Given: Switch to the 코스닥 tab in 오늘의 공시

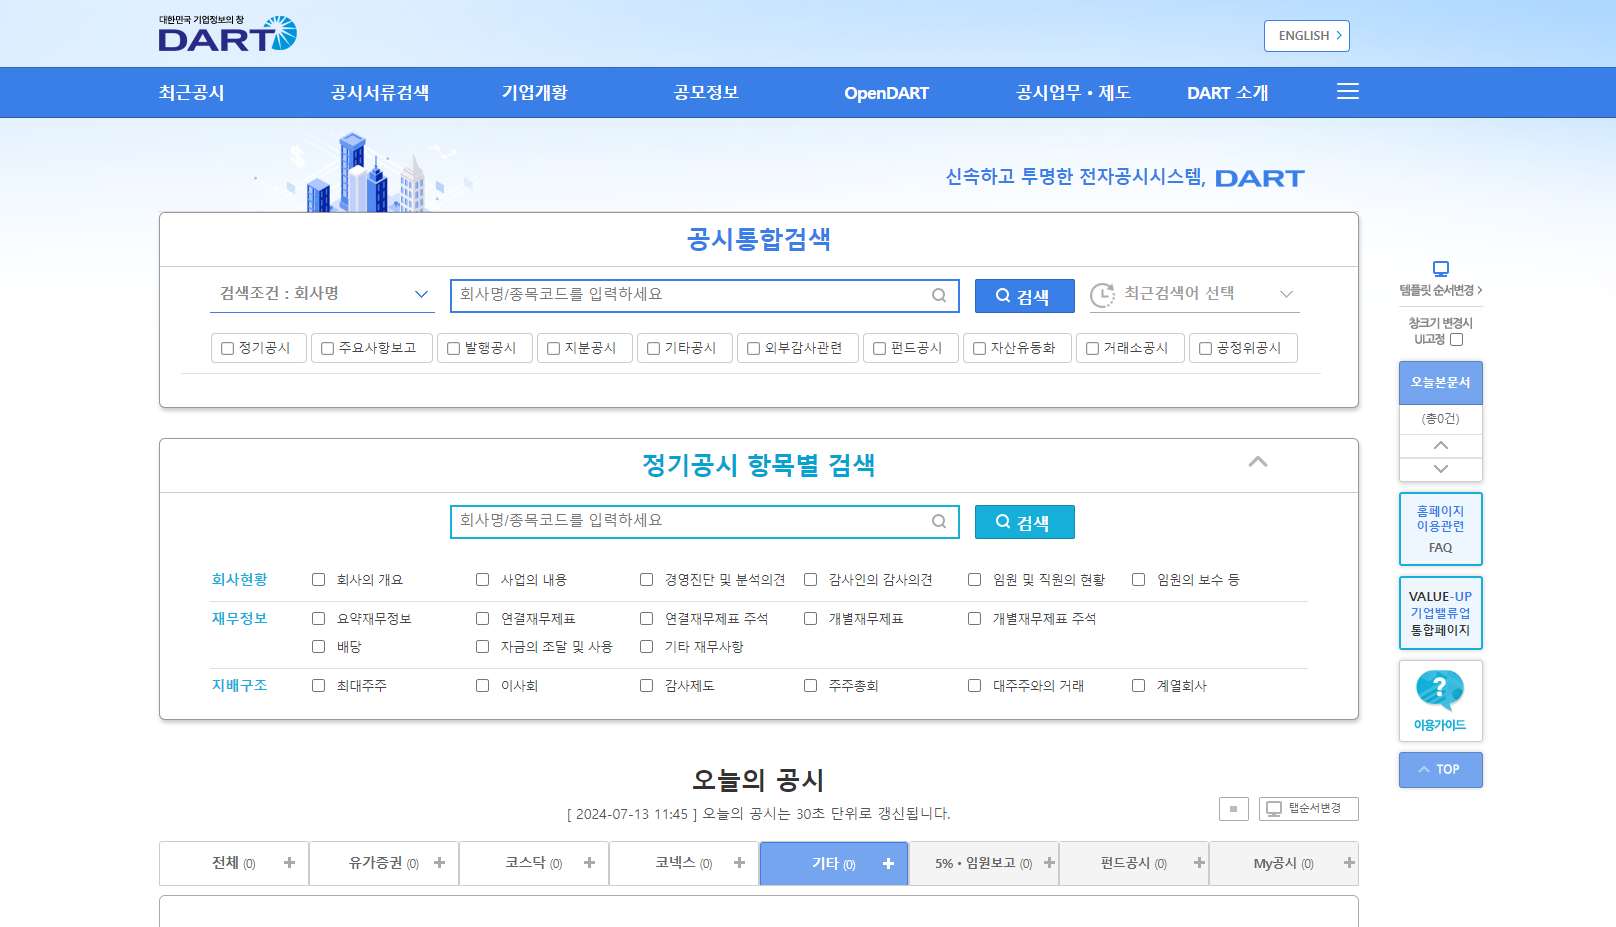Looking at the screenshot, I should point(533,862).
